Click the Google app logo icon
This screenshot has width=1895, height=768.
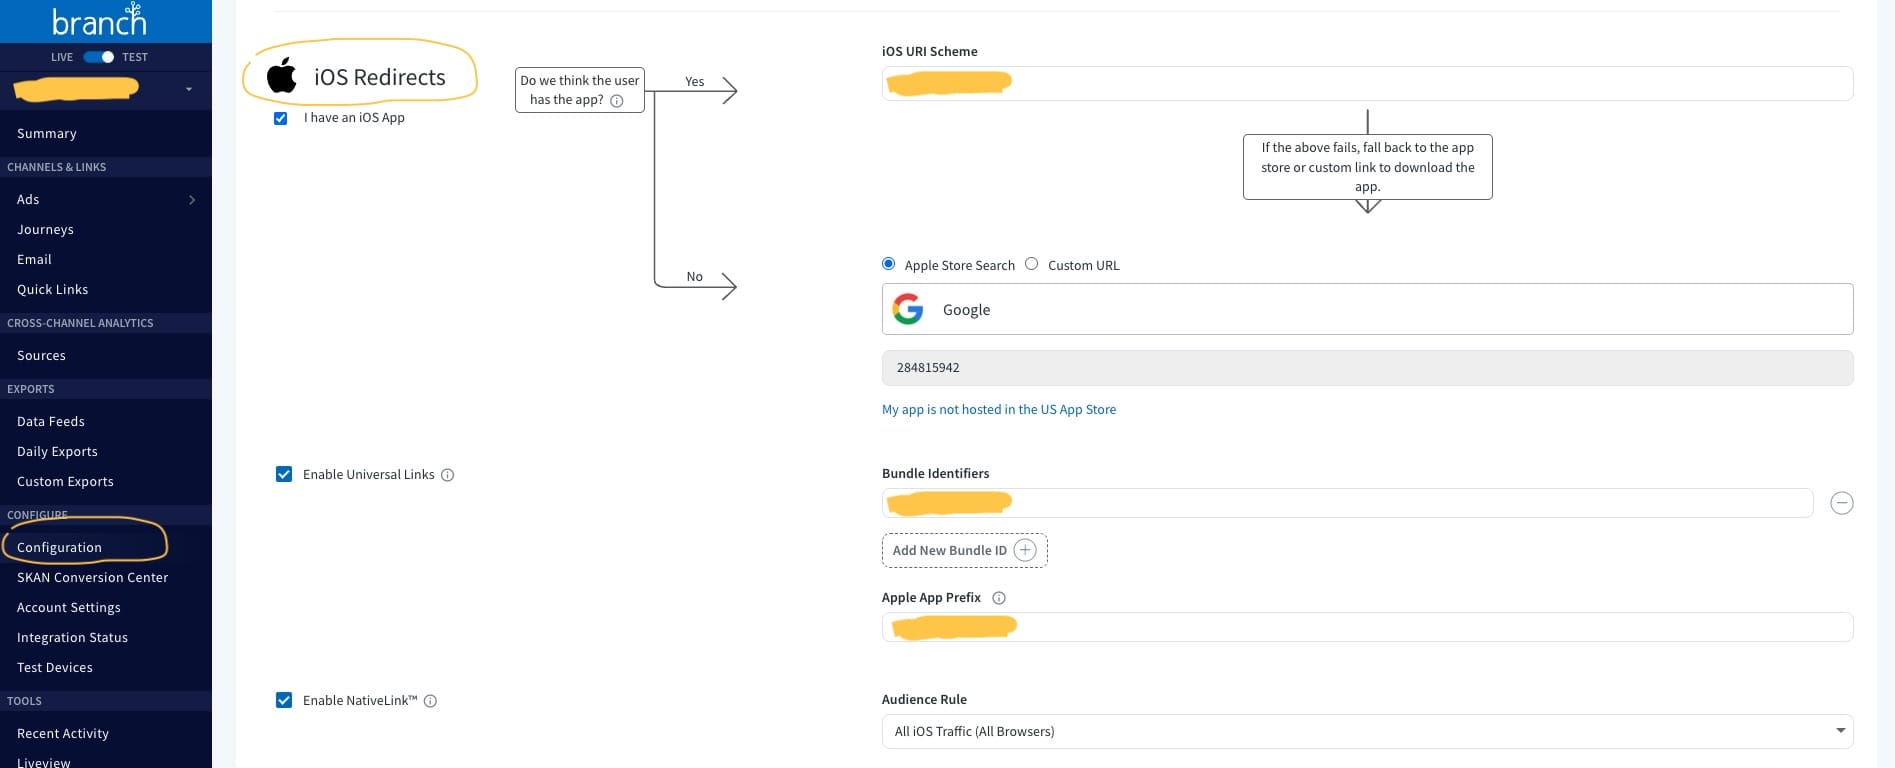tap(908, 309)
